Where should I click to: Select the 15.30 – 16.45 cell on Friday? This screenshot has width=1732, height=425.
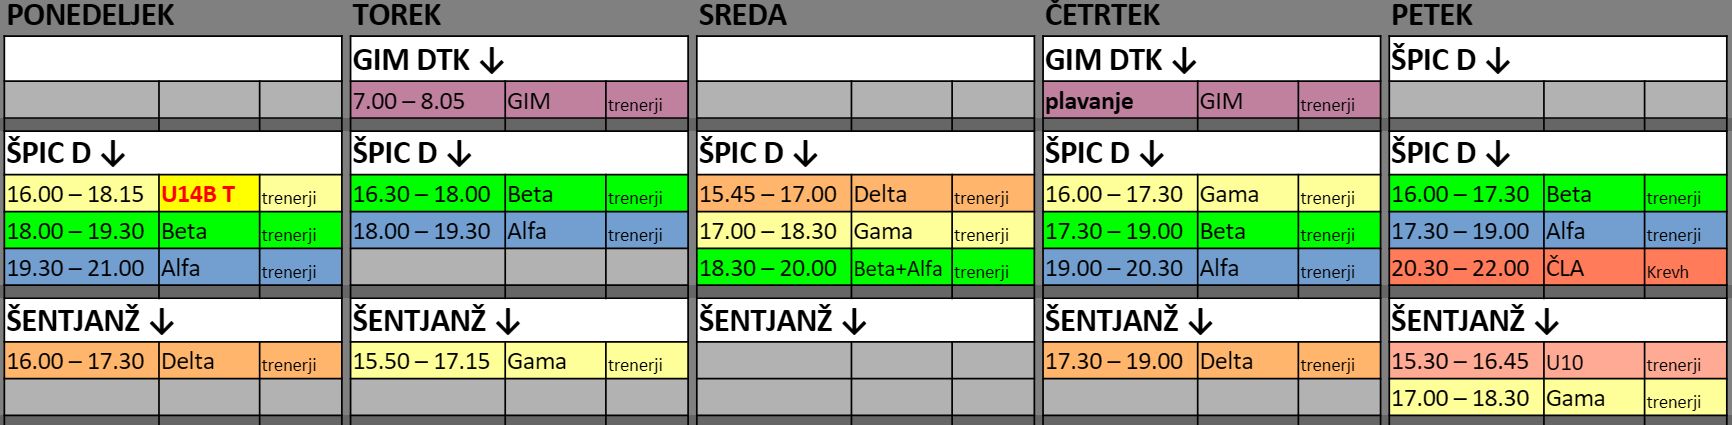[1465, 362]
